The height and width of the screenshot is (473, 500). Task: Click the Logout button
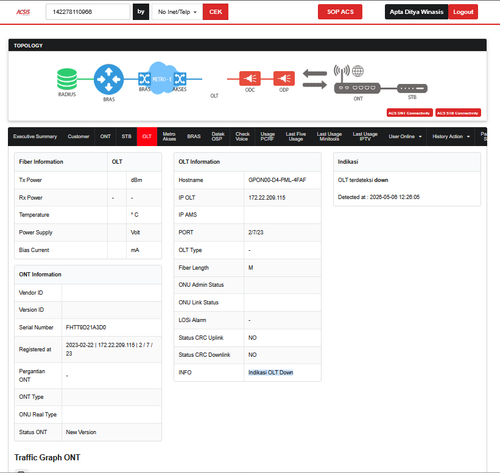(463, 12)
